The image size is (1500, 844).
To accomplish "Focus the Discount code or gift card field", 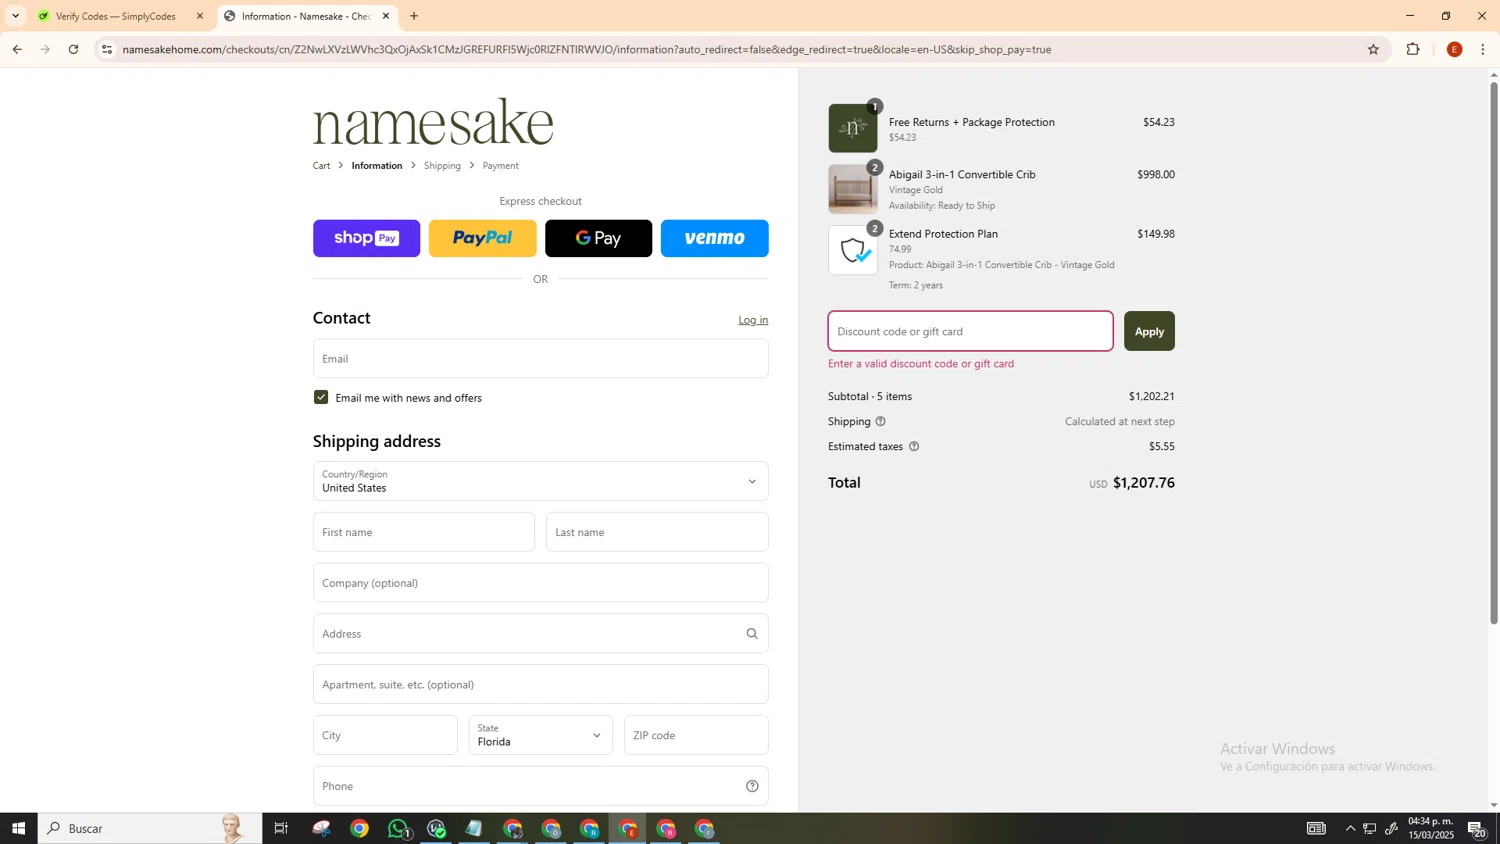I will click(970, 331).
